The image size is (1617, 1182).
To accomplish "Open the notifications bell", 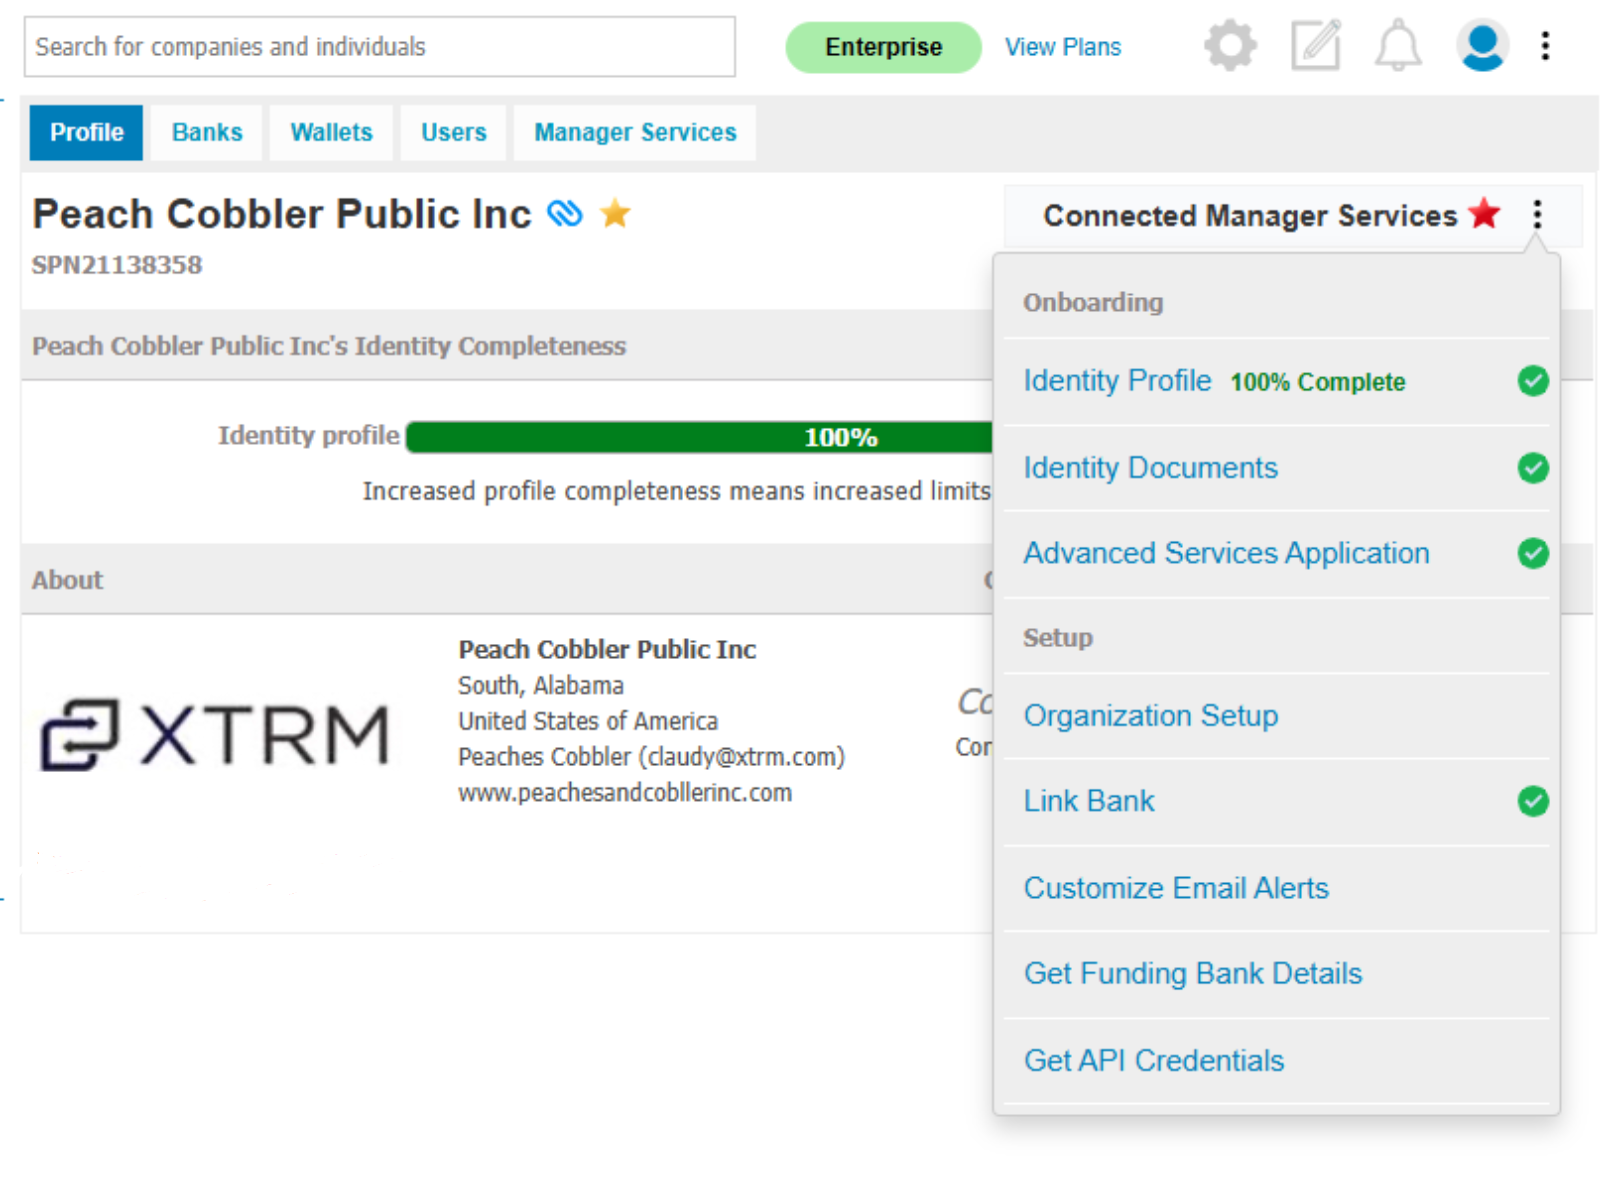I will coord(1398,46).
